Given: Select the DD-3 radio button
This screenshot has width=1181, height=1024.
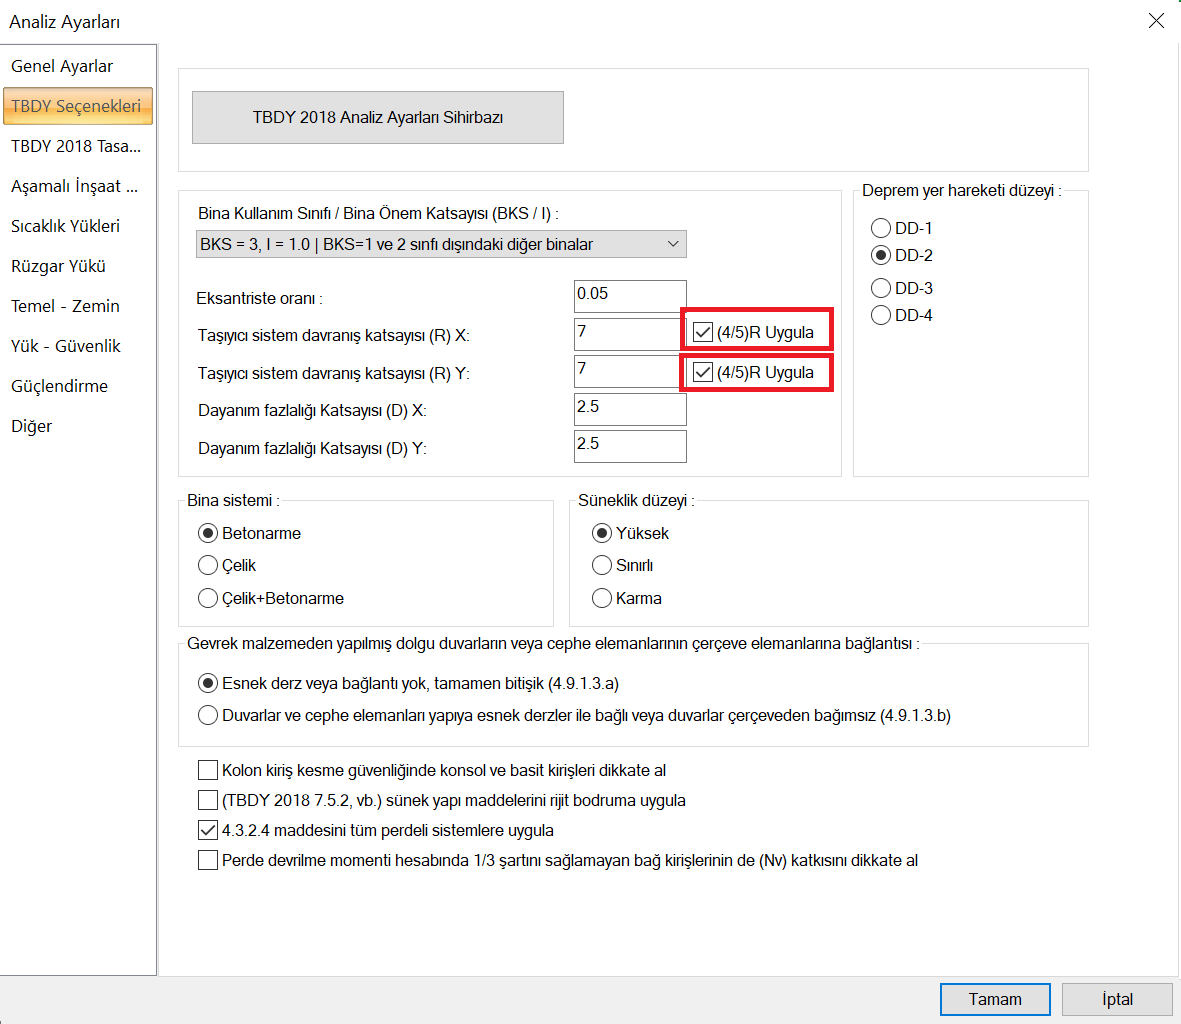Looking at the screenshot, I should pyautogui.click(x=881, y=288).
